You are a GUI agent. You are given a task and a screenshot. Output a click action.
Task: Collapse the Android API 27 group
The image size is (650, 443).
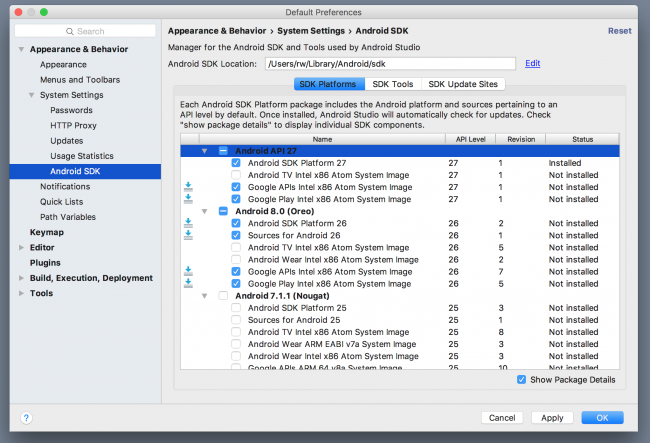[x=205, y=150]
